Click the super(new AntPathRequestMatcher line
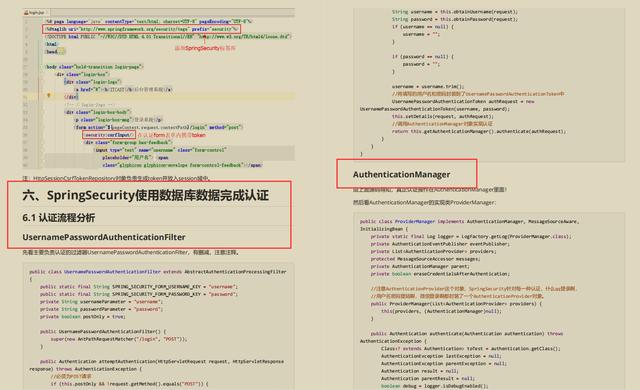 [x=119, y=339]
